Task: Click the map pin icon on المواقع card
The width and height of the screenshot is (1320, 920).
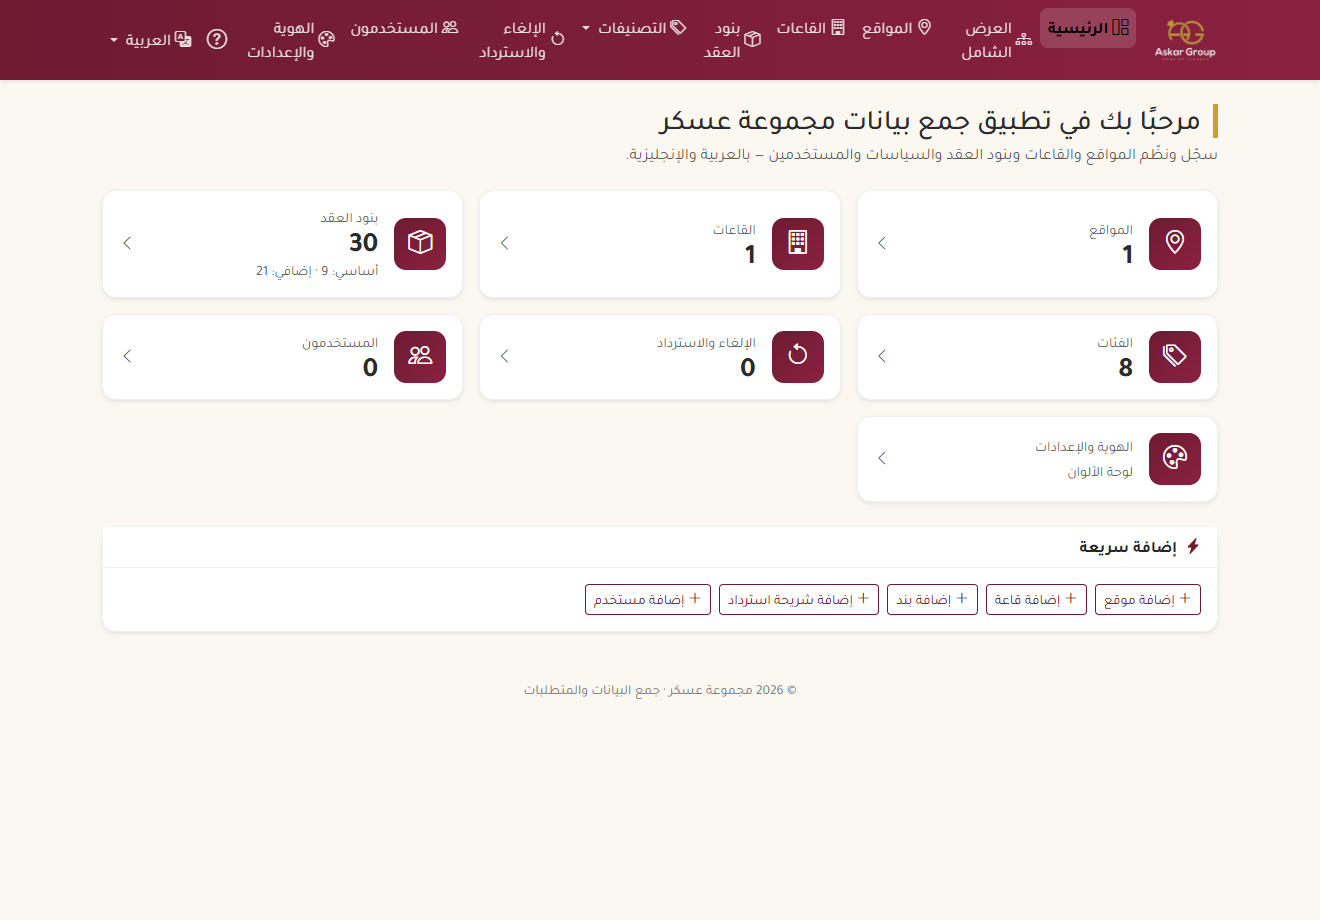Action: pos(1175,243)
